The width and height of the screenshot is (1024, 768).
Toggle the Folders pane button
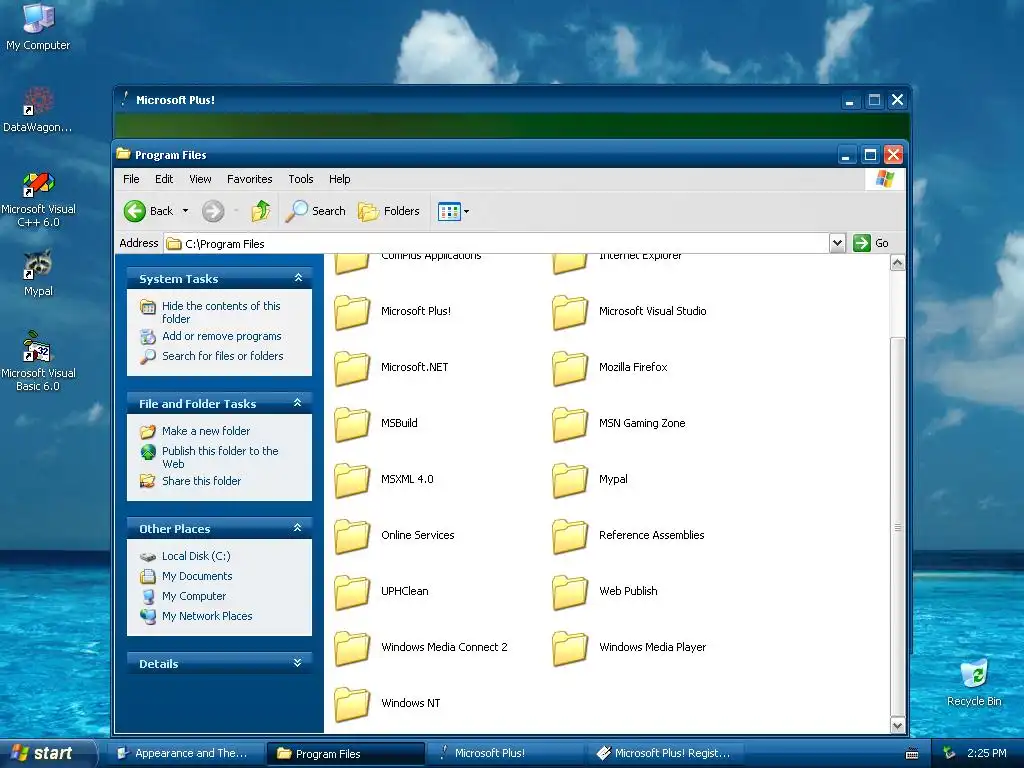click(389, 211)
